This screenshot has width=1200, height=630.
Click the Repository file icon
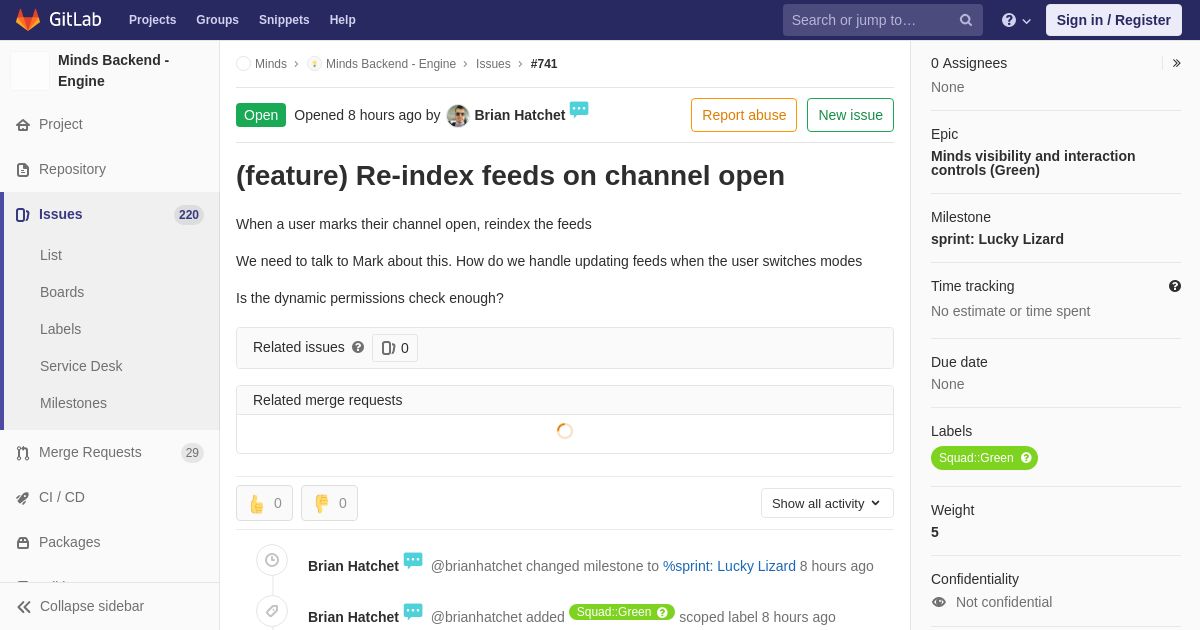23,170
